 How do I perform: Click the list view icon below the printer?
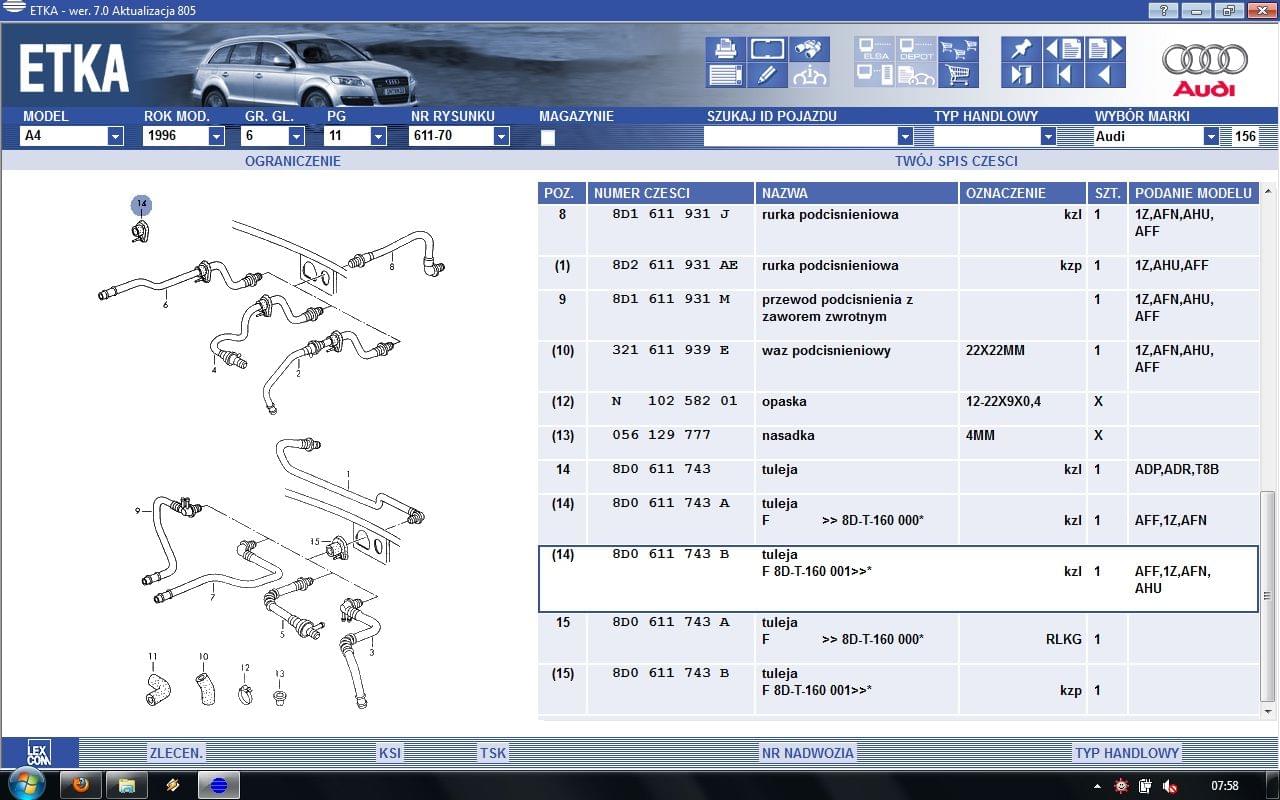(x=726, y=75)
